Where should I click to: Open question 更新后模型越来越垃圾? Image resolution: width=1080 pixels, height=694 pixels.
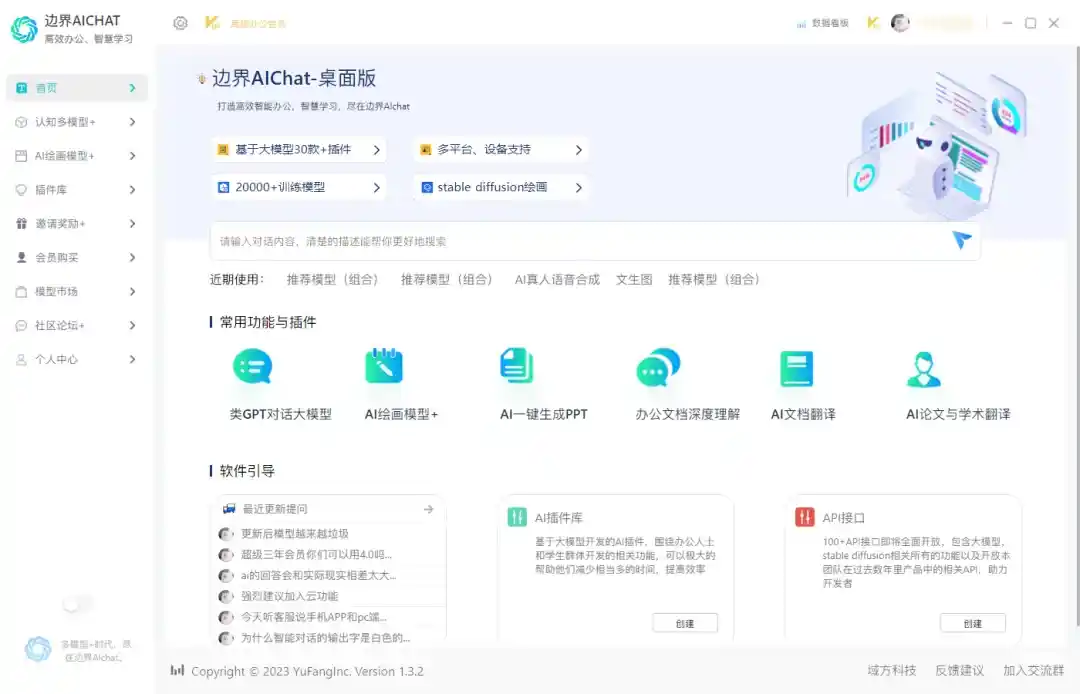[x=294, y=534]
